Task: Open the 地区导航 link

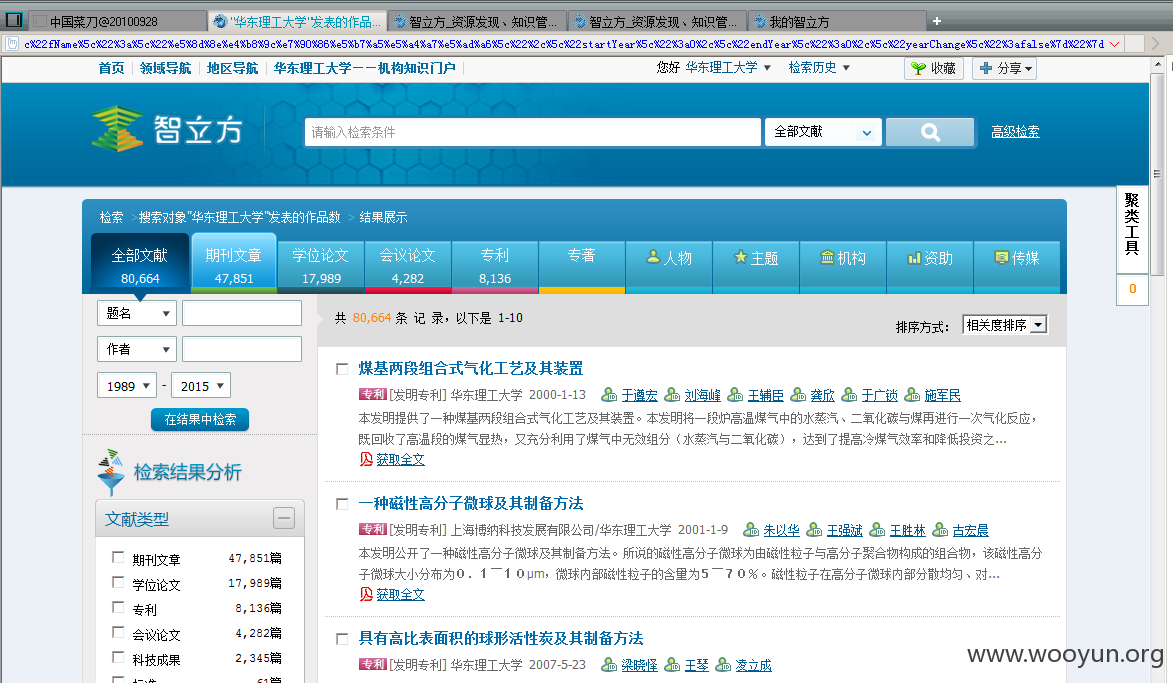Action: coord(233,68)
